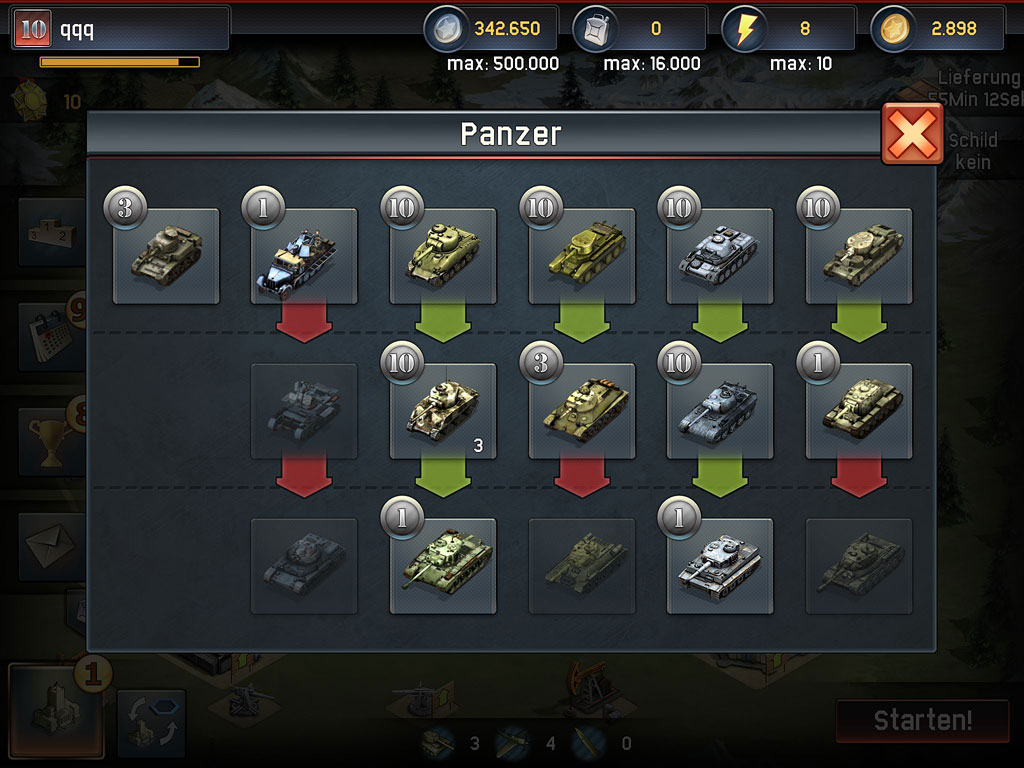Click the player name qqq panel
The height and width of the screenshot is (768, 1024).
coord(121,29)
